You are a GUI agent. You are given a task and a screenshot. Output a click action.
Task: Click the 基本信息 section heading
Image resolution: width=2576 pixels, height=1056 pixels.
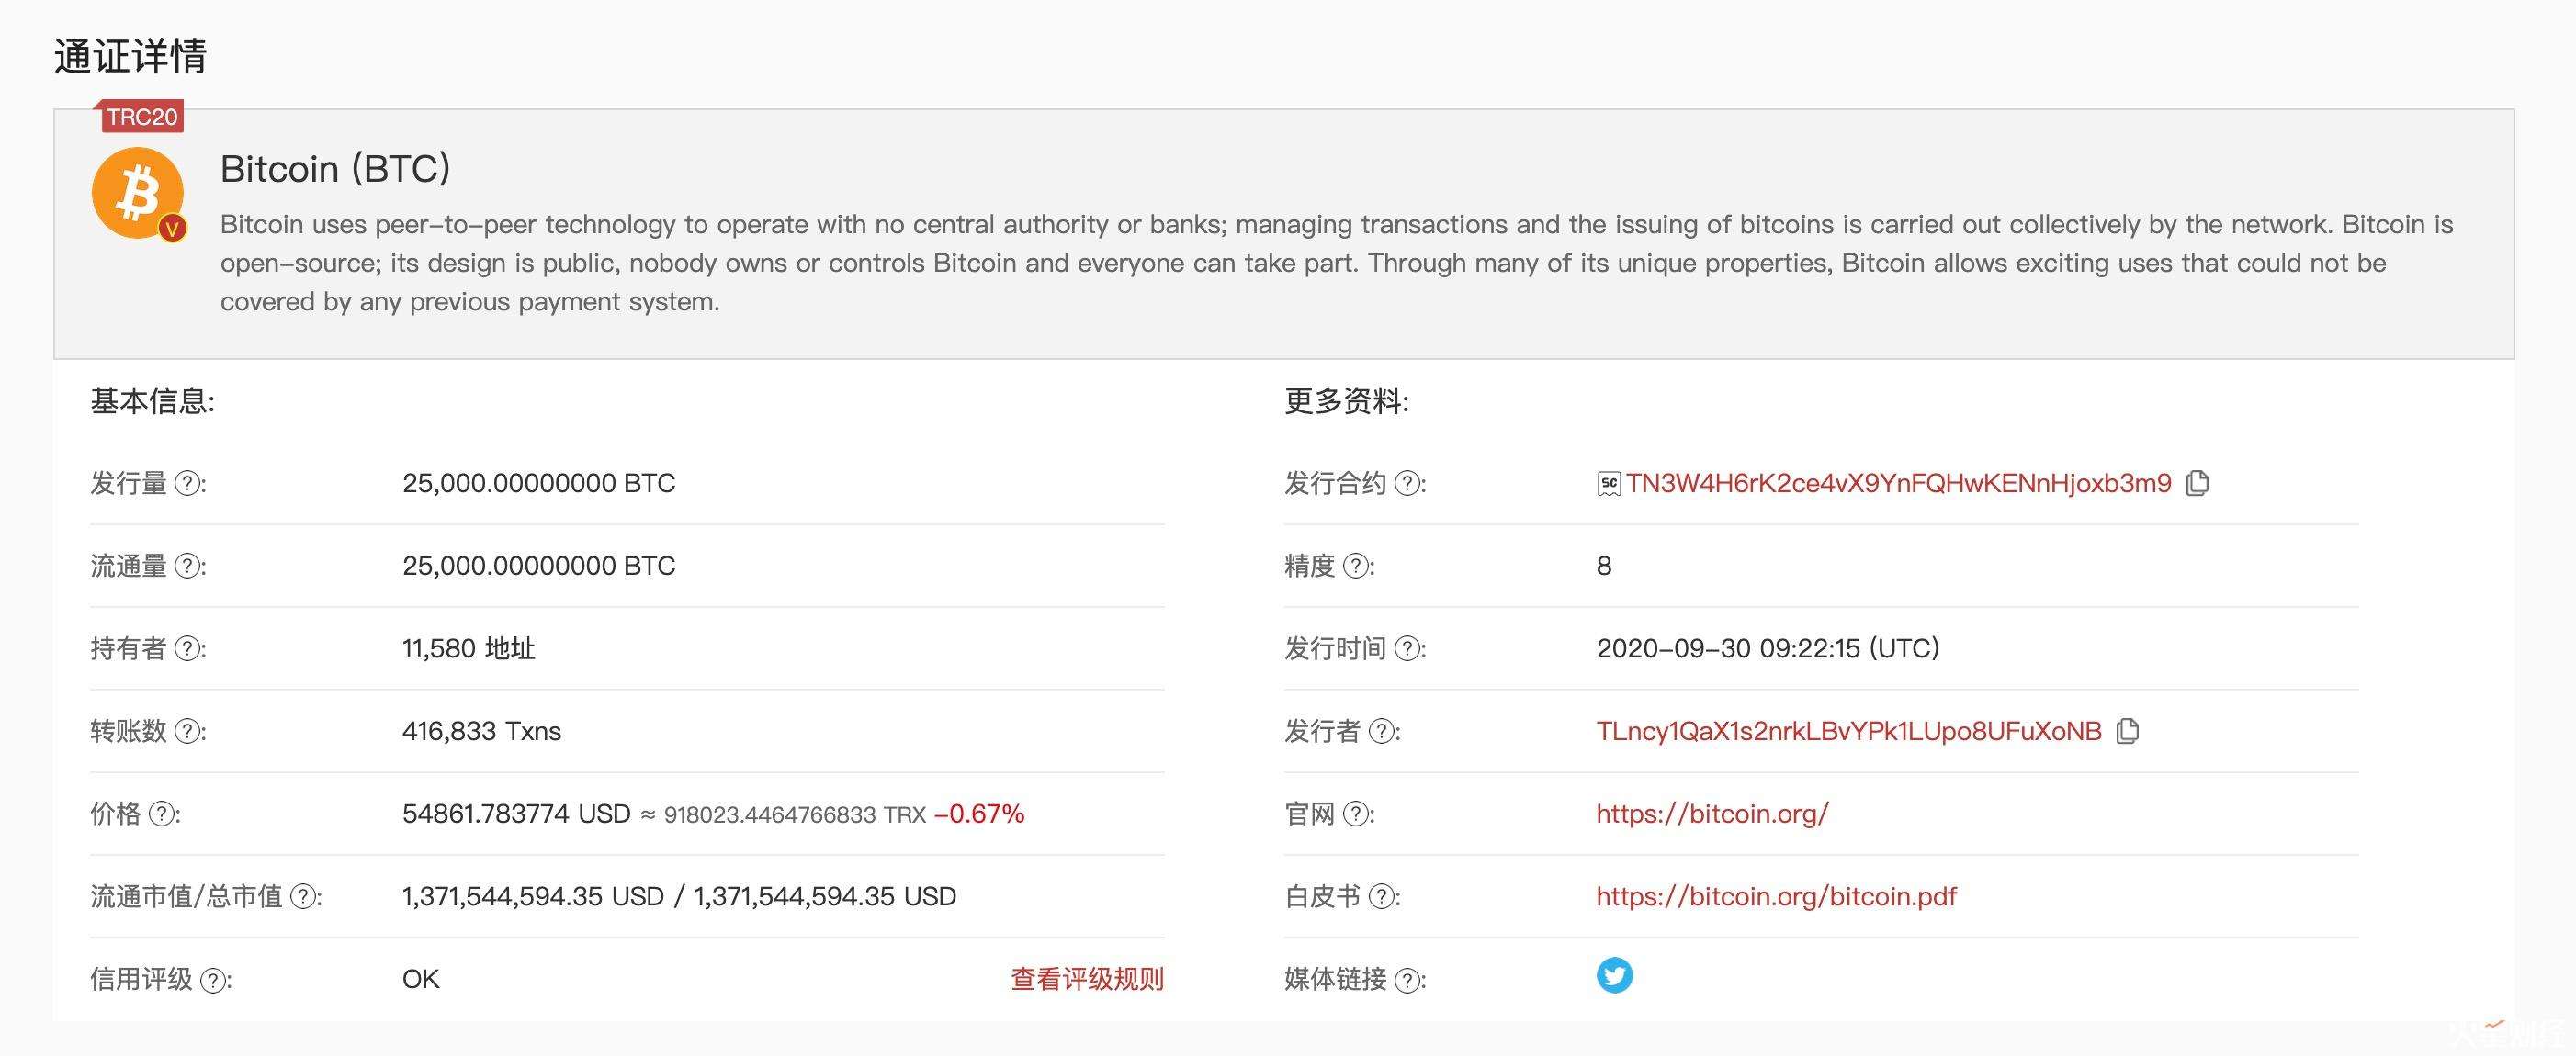click(x=153, y=401)
